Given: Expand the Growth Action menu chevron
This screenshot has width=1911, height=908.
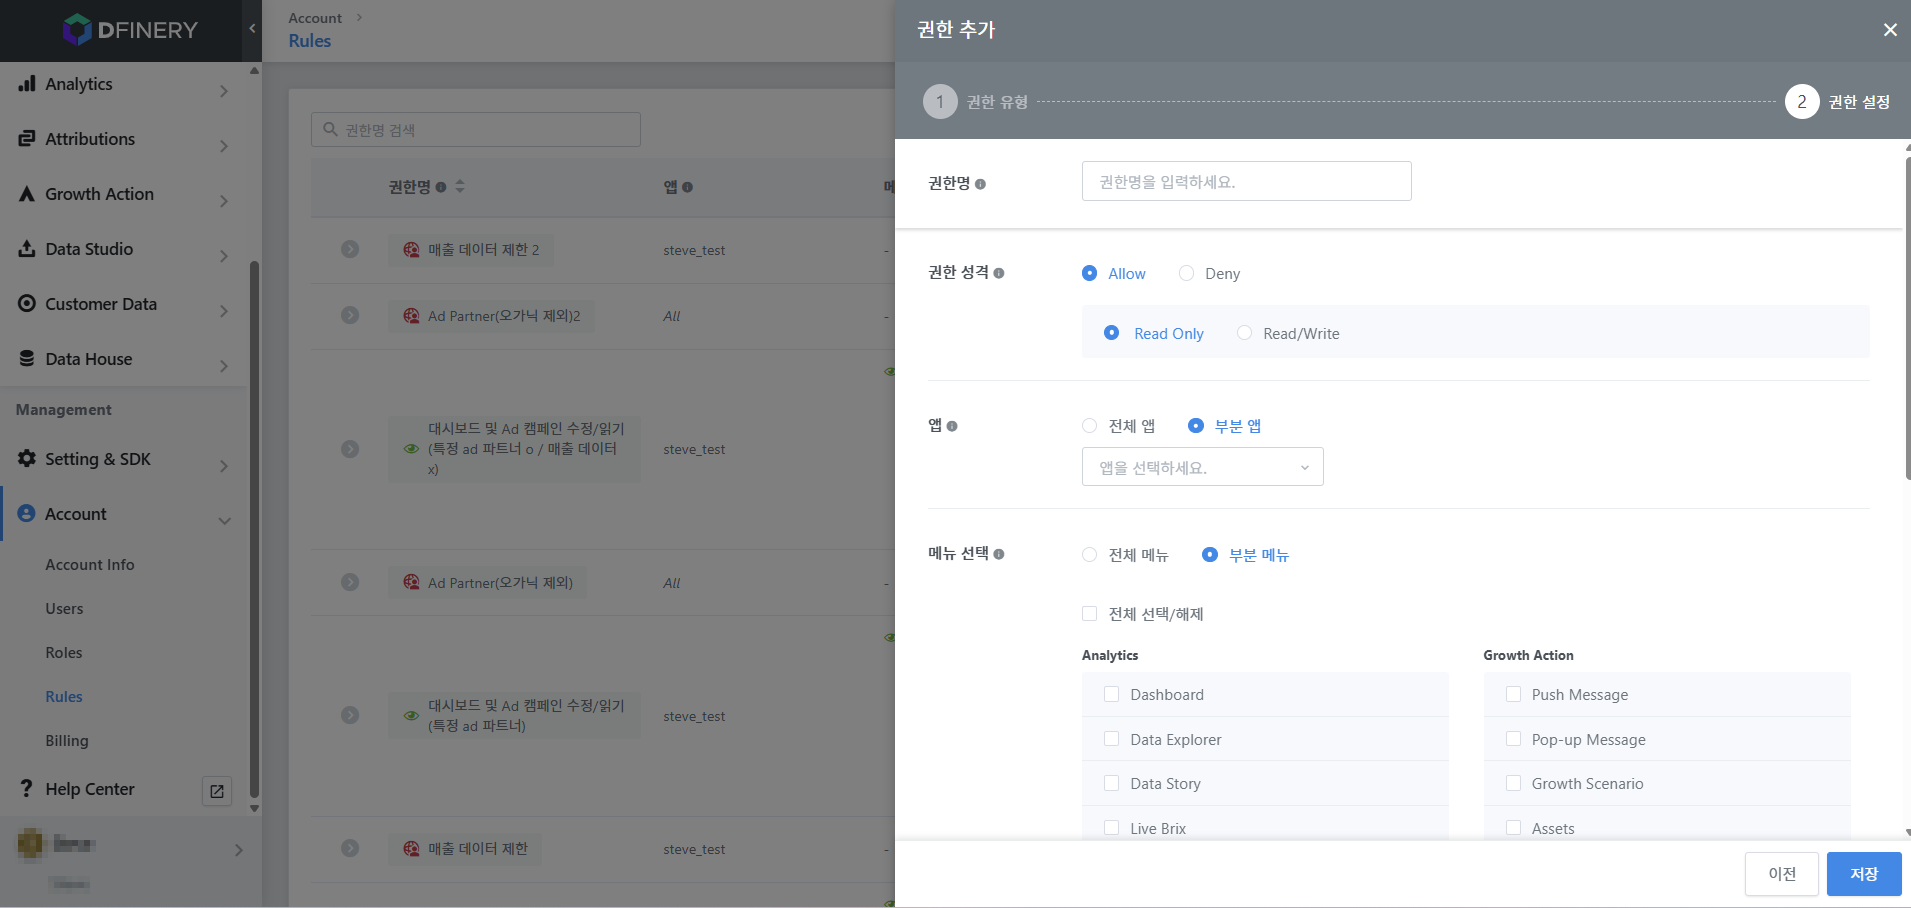Looking at the screenshot, I should [224, 201].
